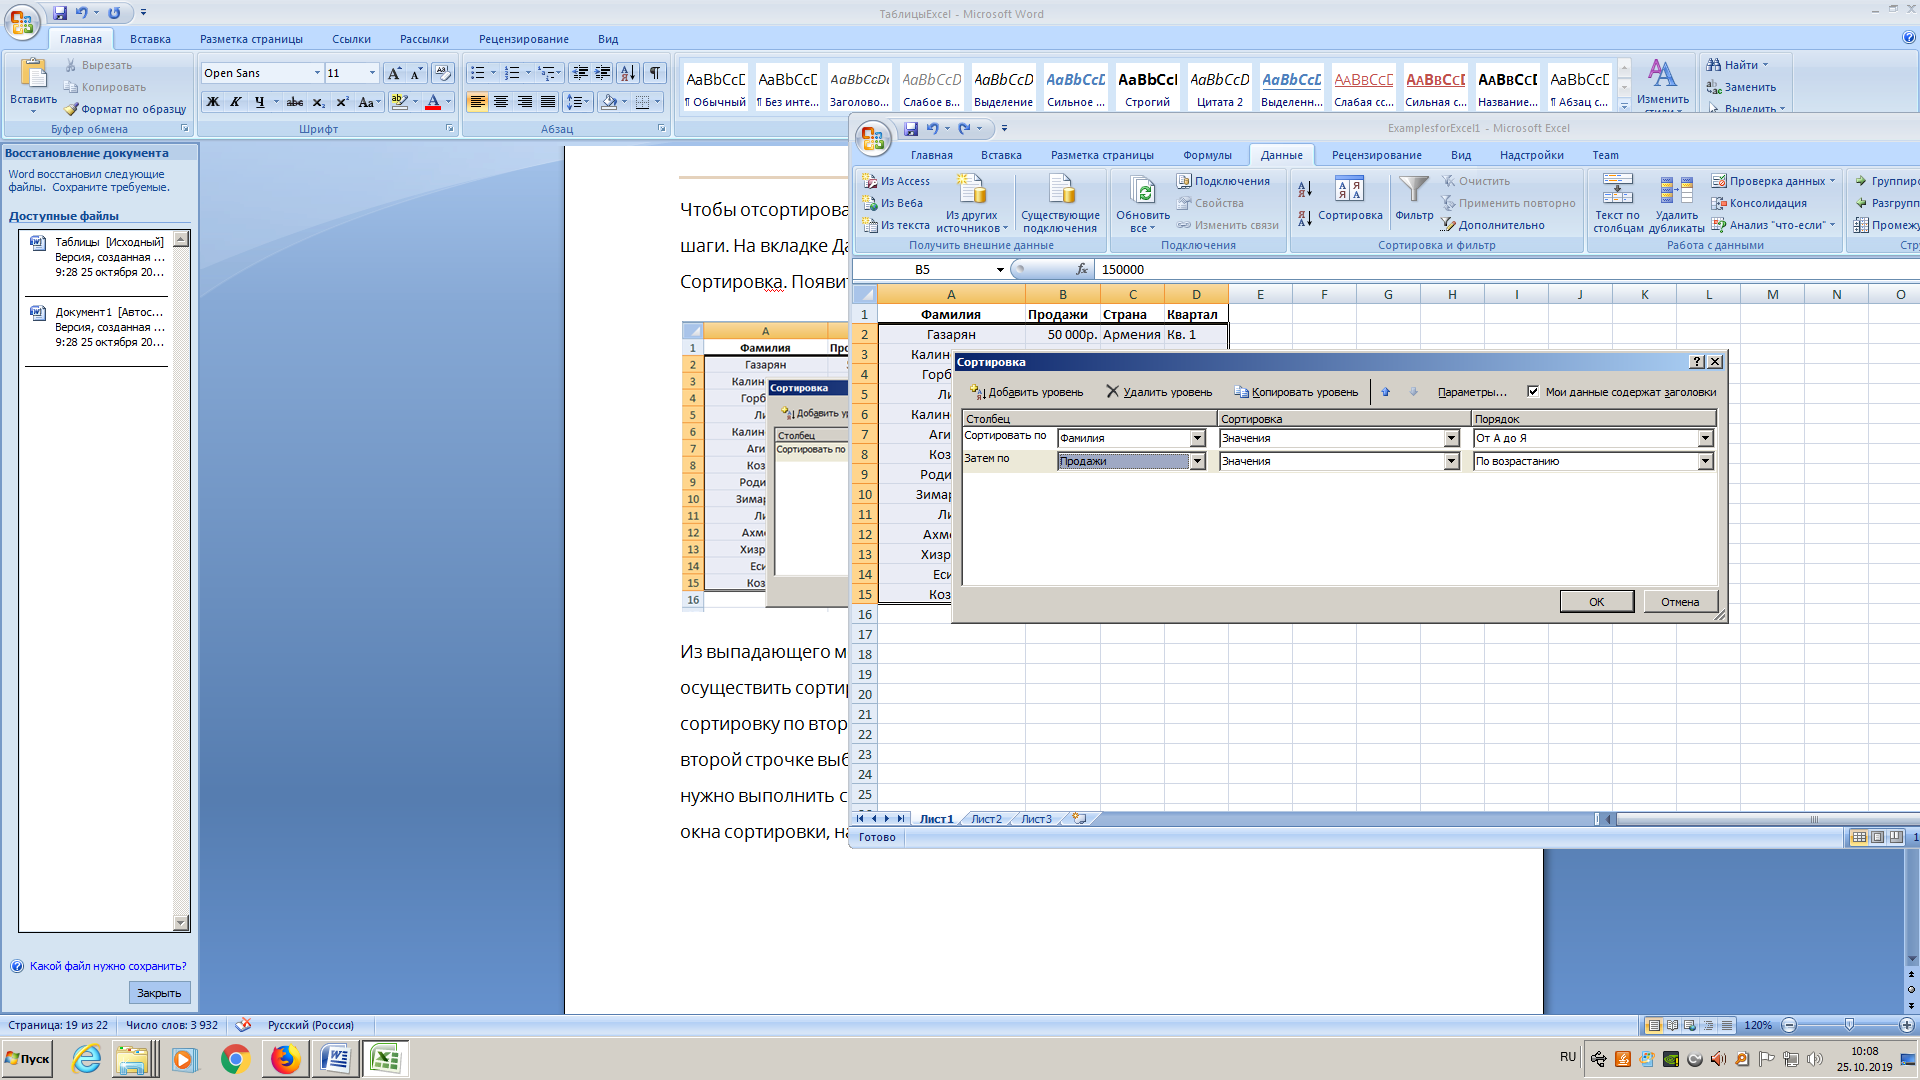Open Excel Главная tab

click(931, 155)
